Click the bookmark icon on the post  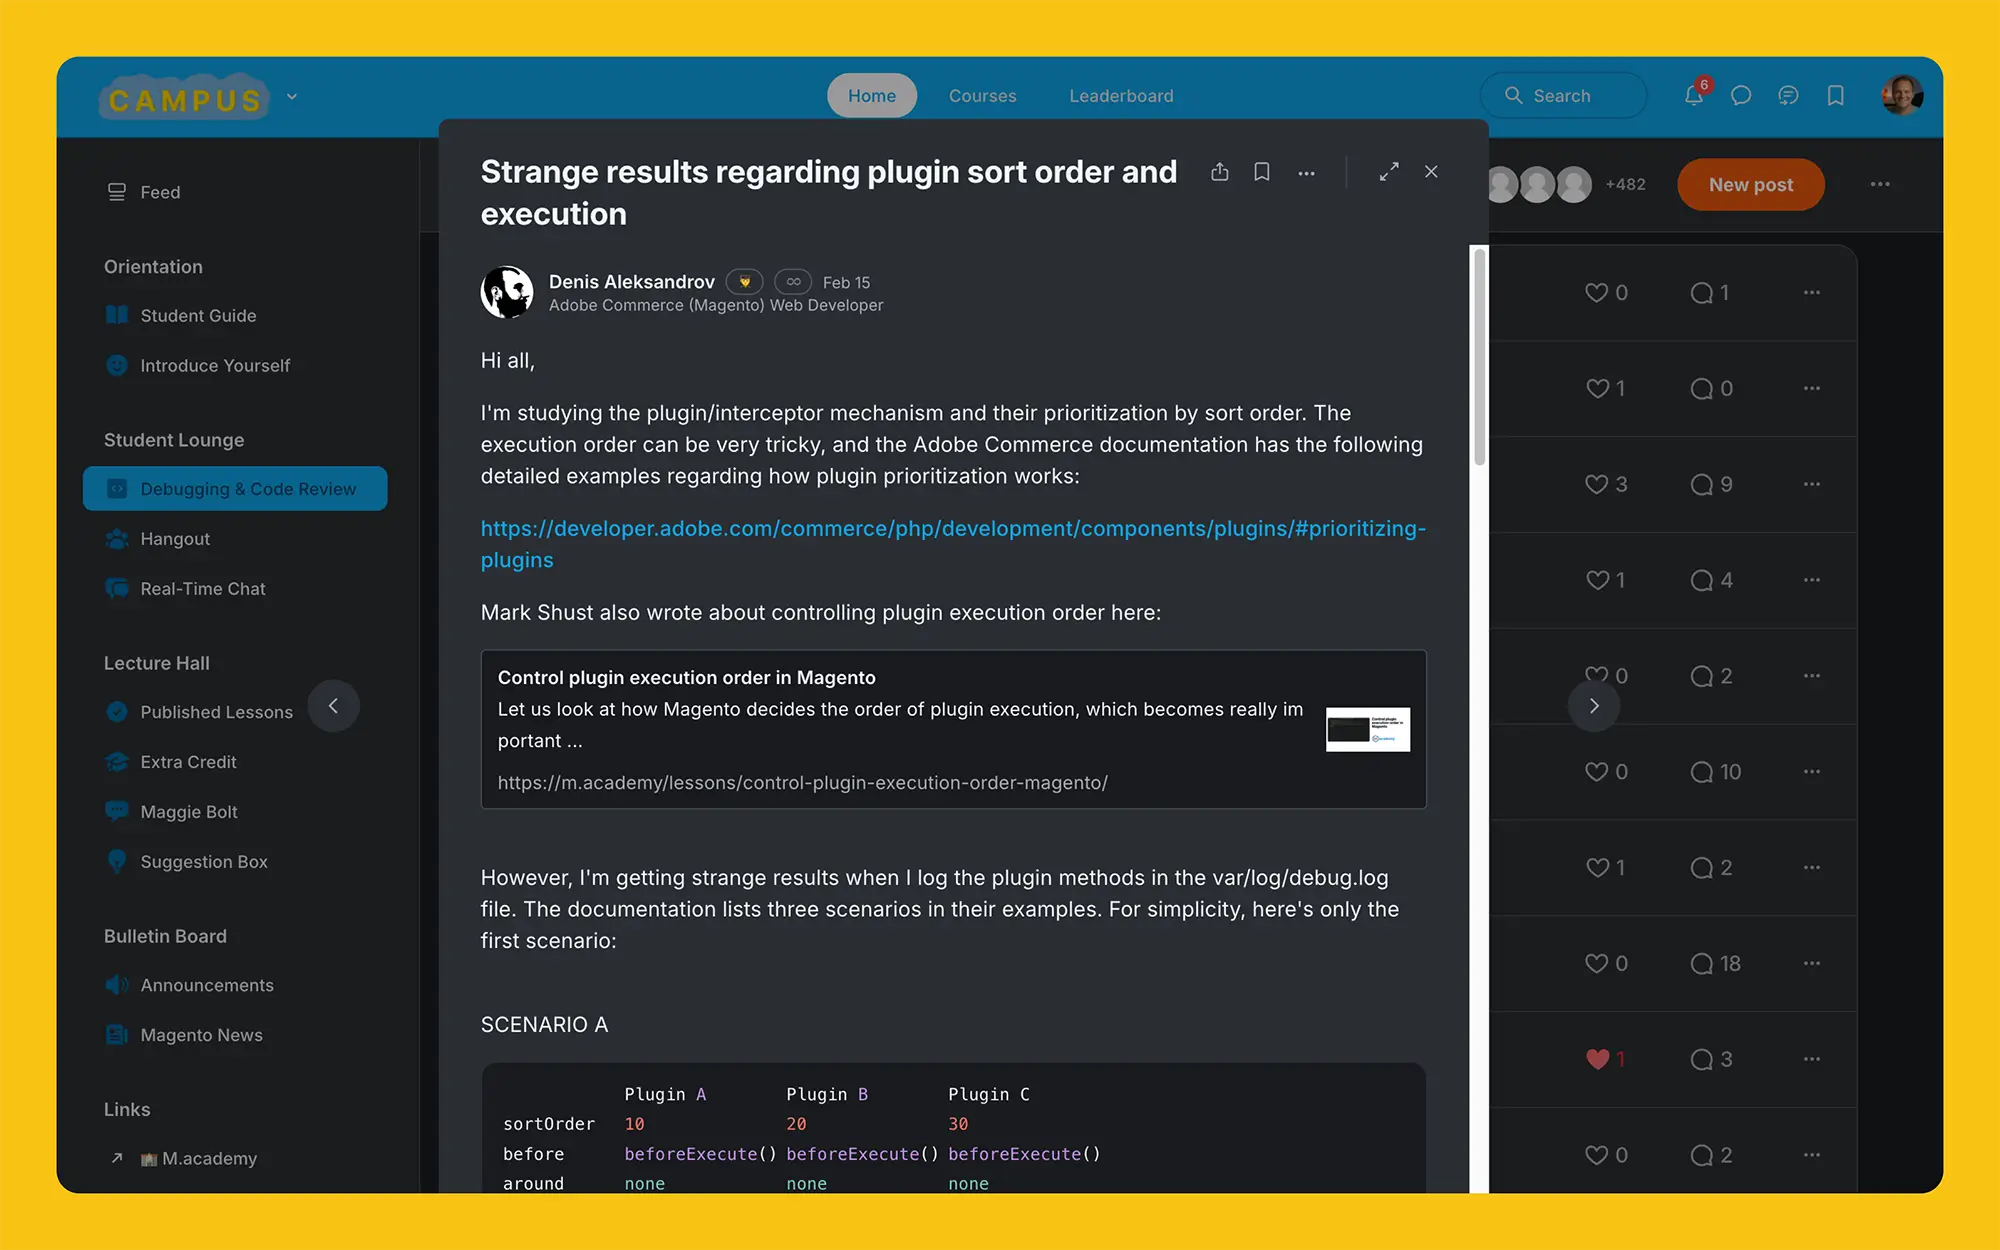(1260, 171)
